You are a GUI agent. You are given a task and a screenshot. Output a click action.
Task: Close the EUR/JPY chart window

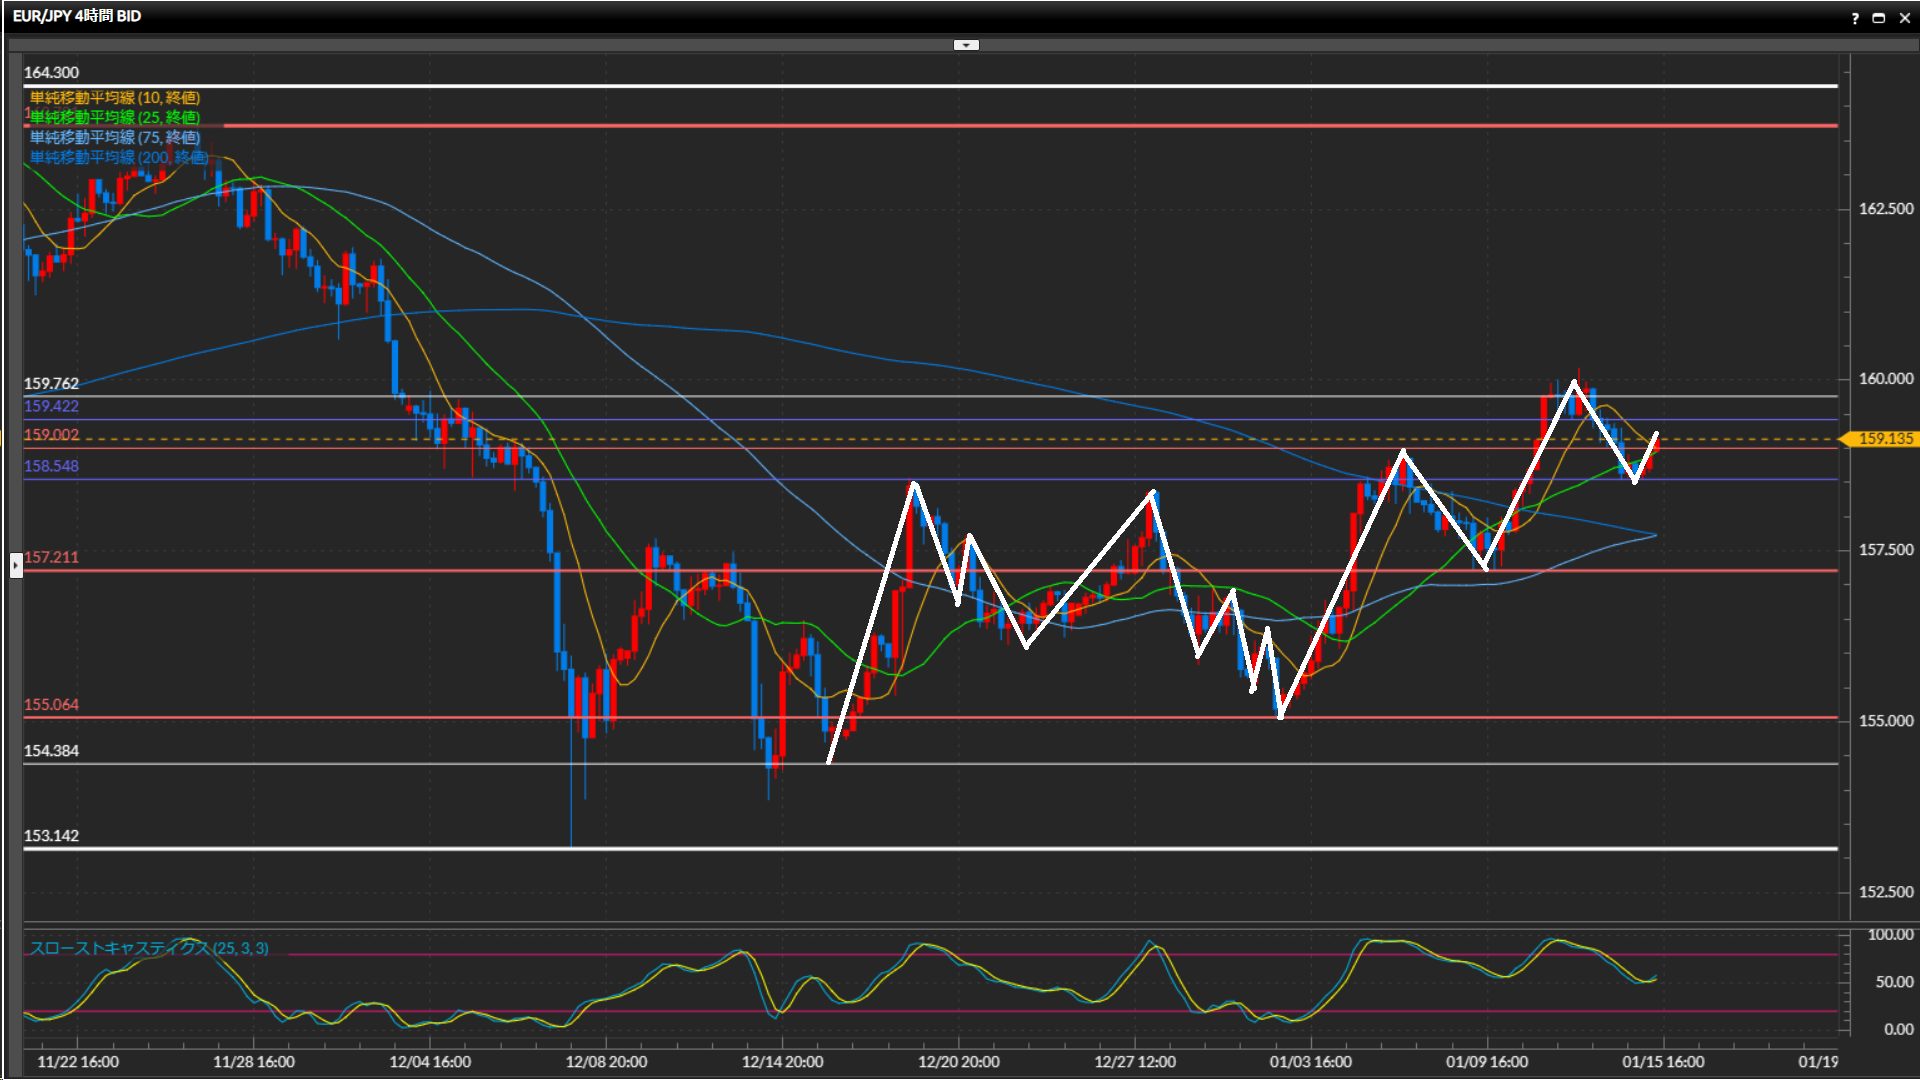click(x=1905, y=18)
